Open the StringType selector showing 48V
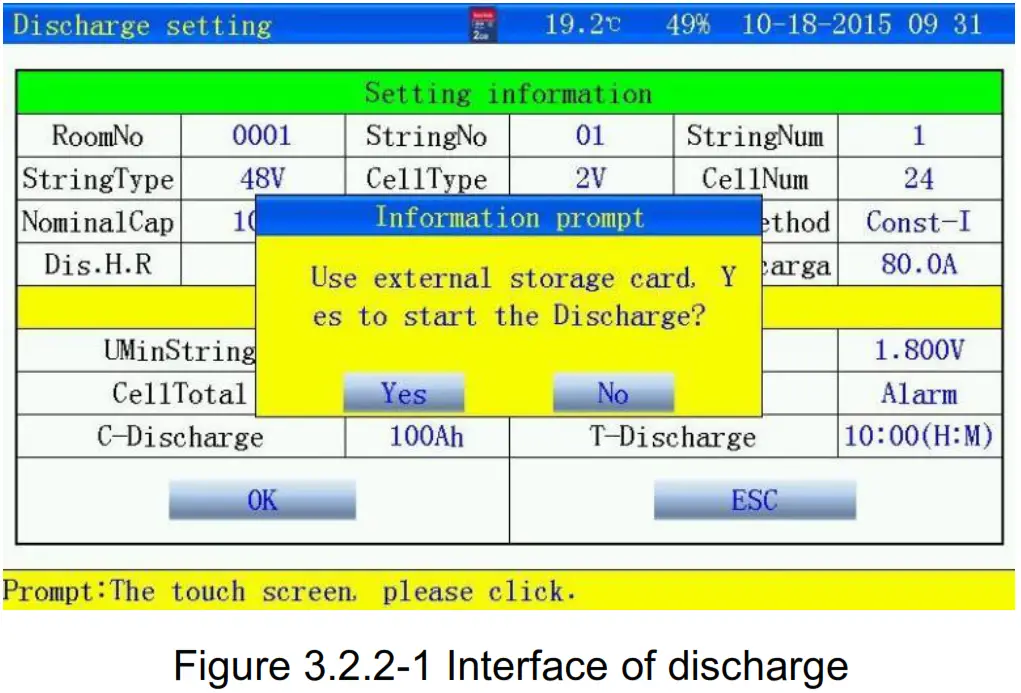The image size is (1021, 693). click(263, 179)
